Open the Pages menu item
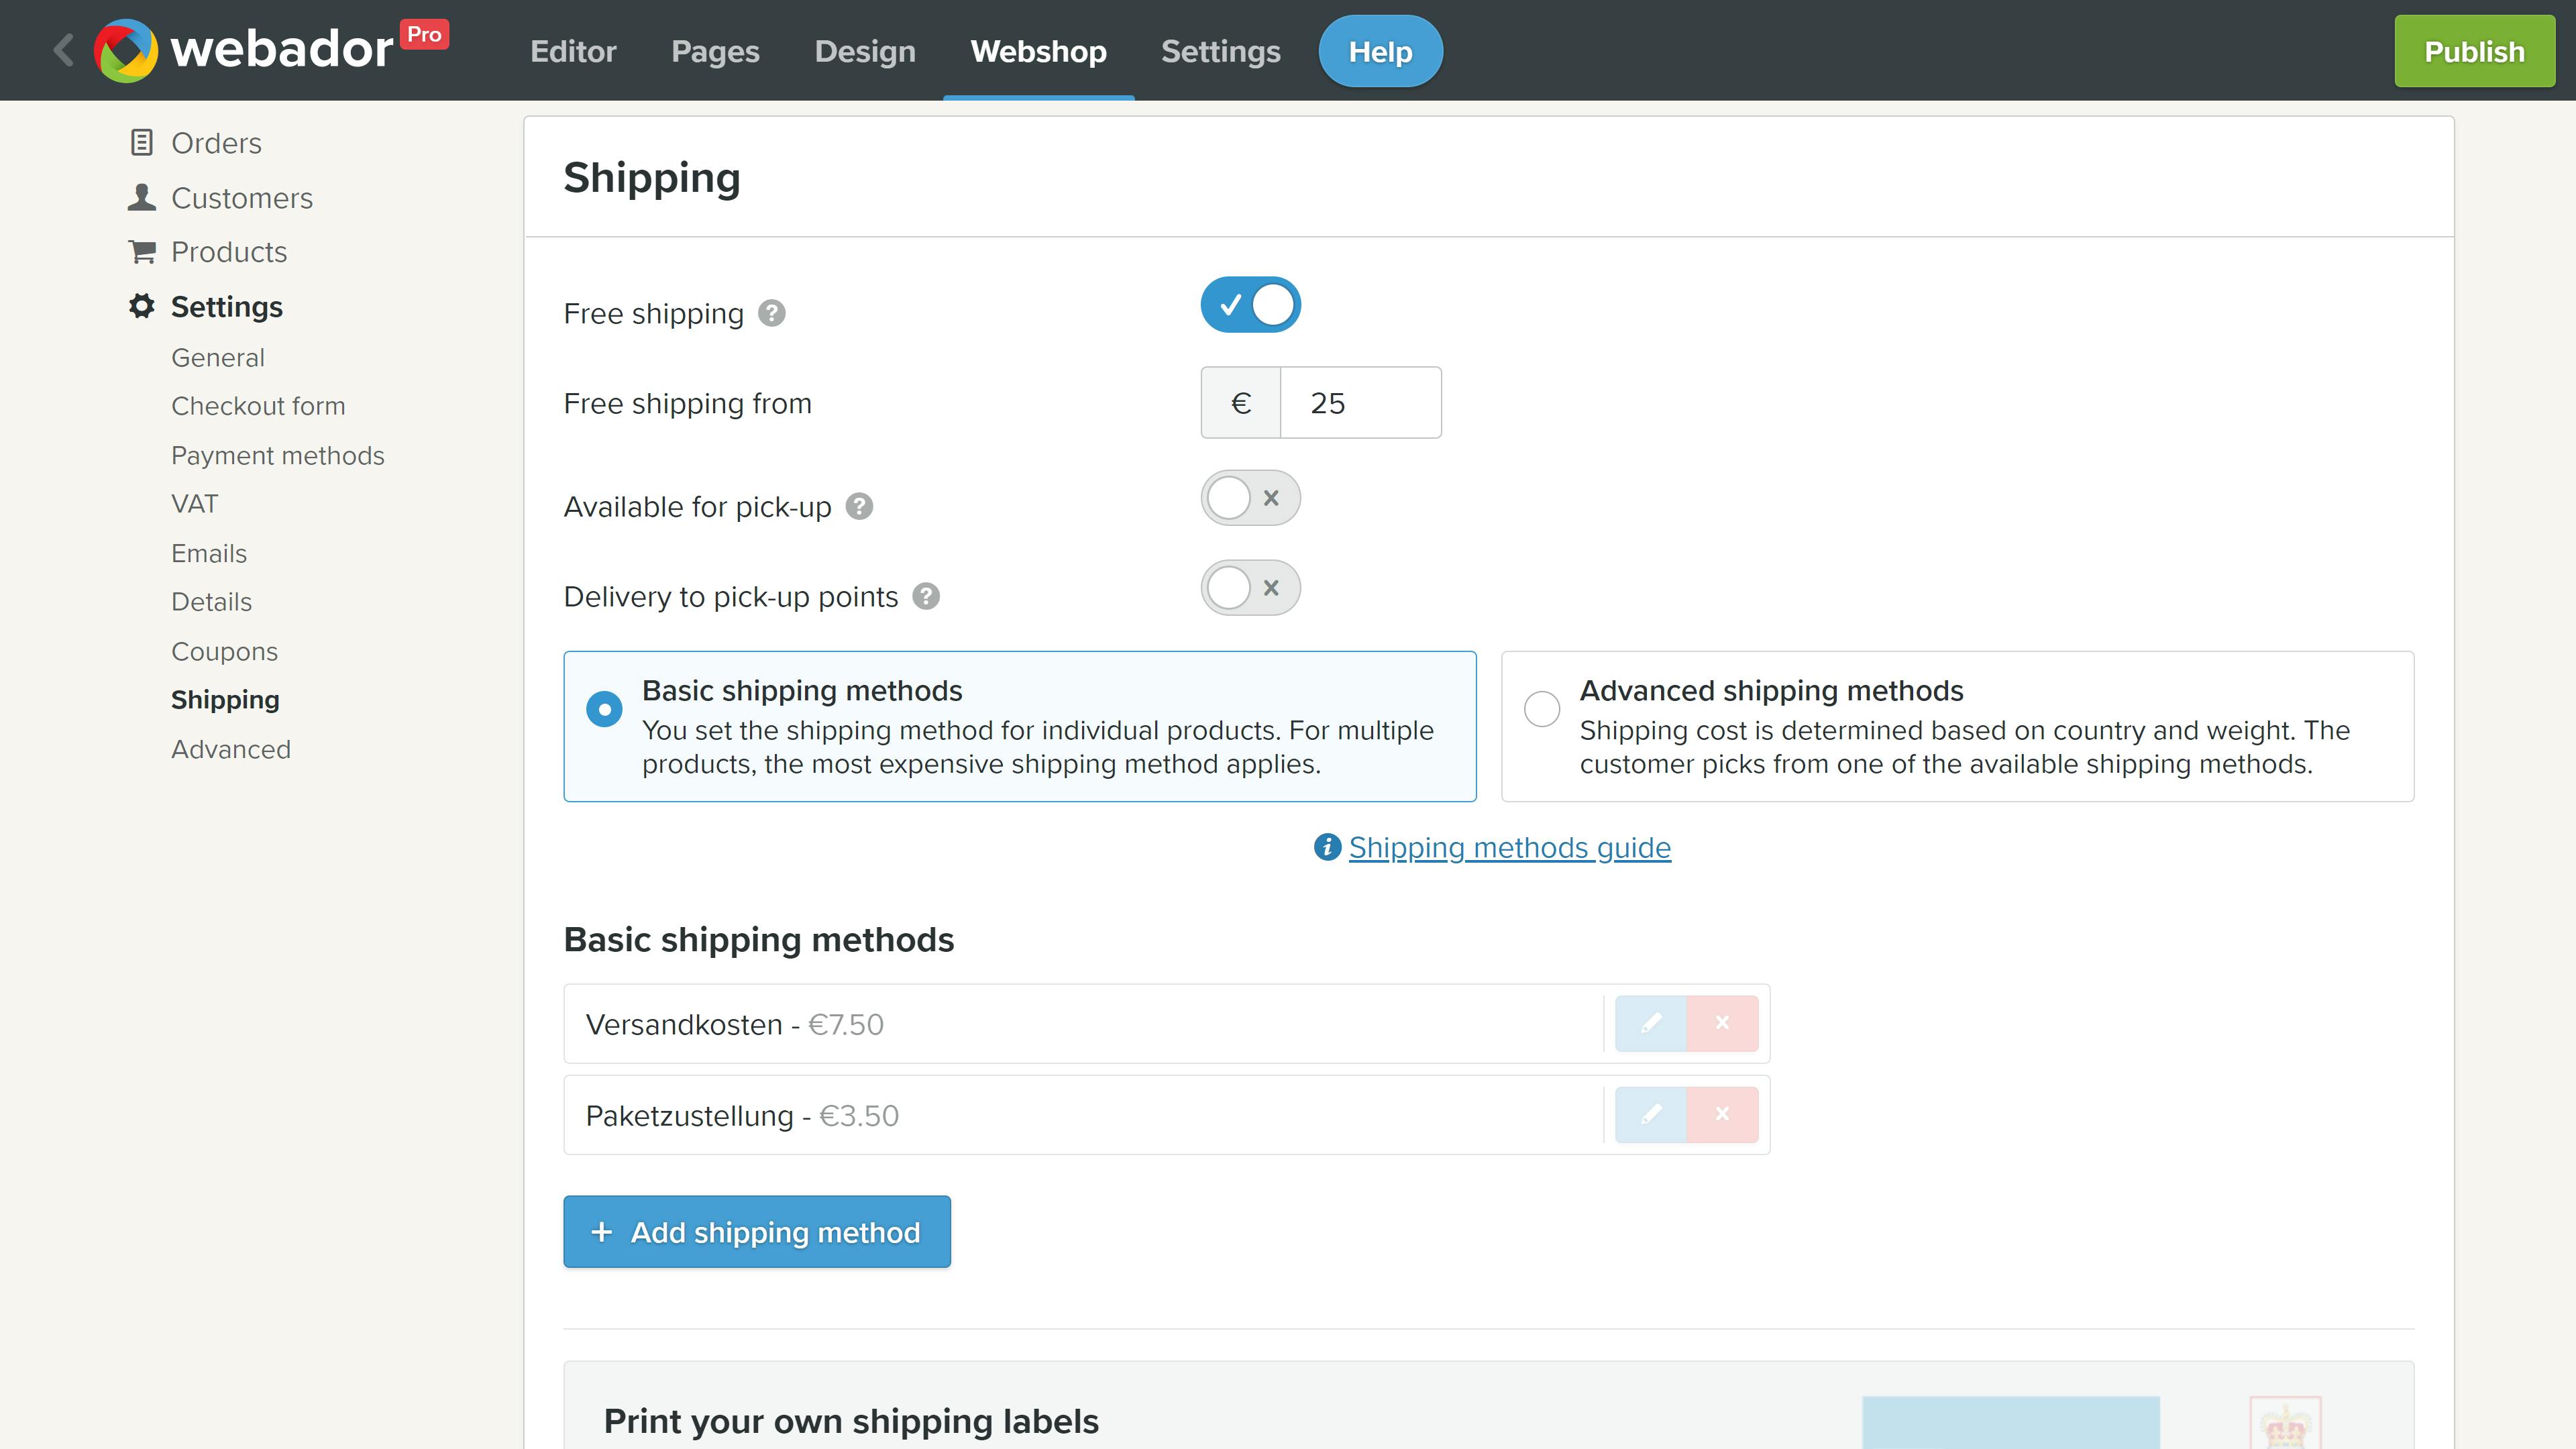Viewport: 2576px width, 1449px height. tap(715, 50)
